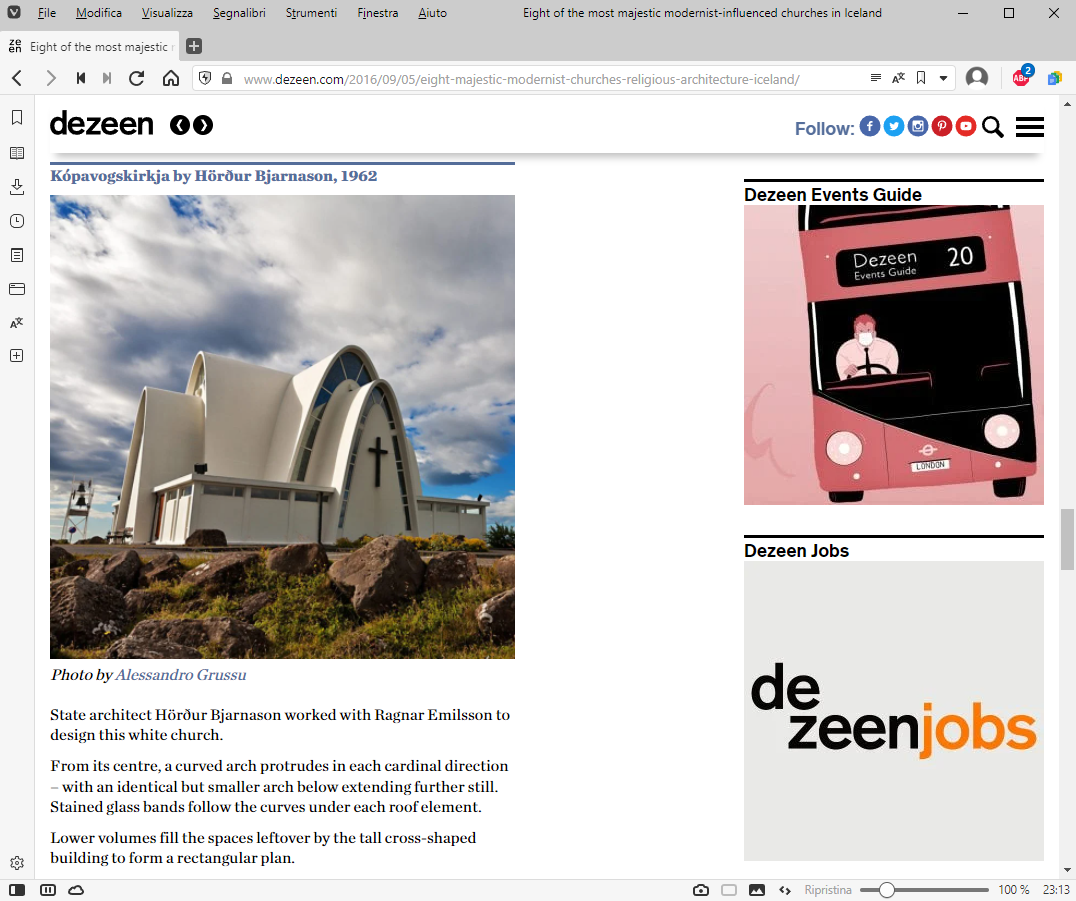Open the Dezeen site search
This screenshot has width=1076, height=901.
coord(992,127)
